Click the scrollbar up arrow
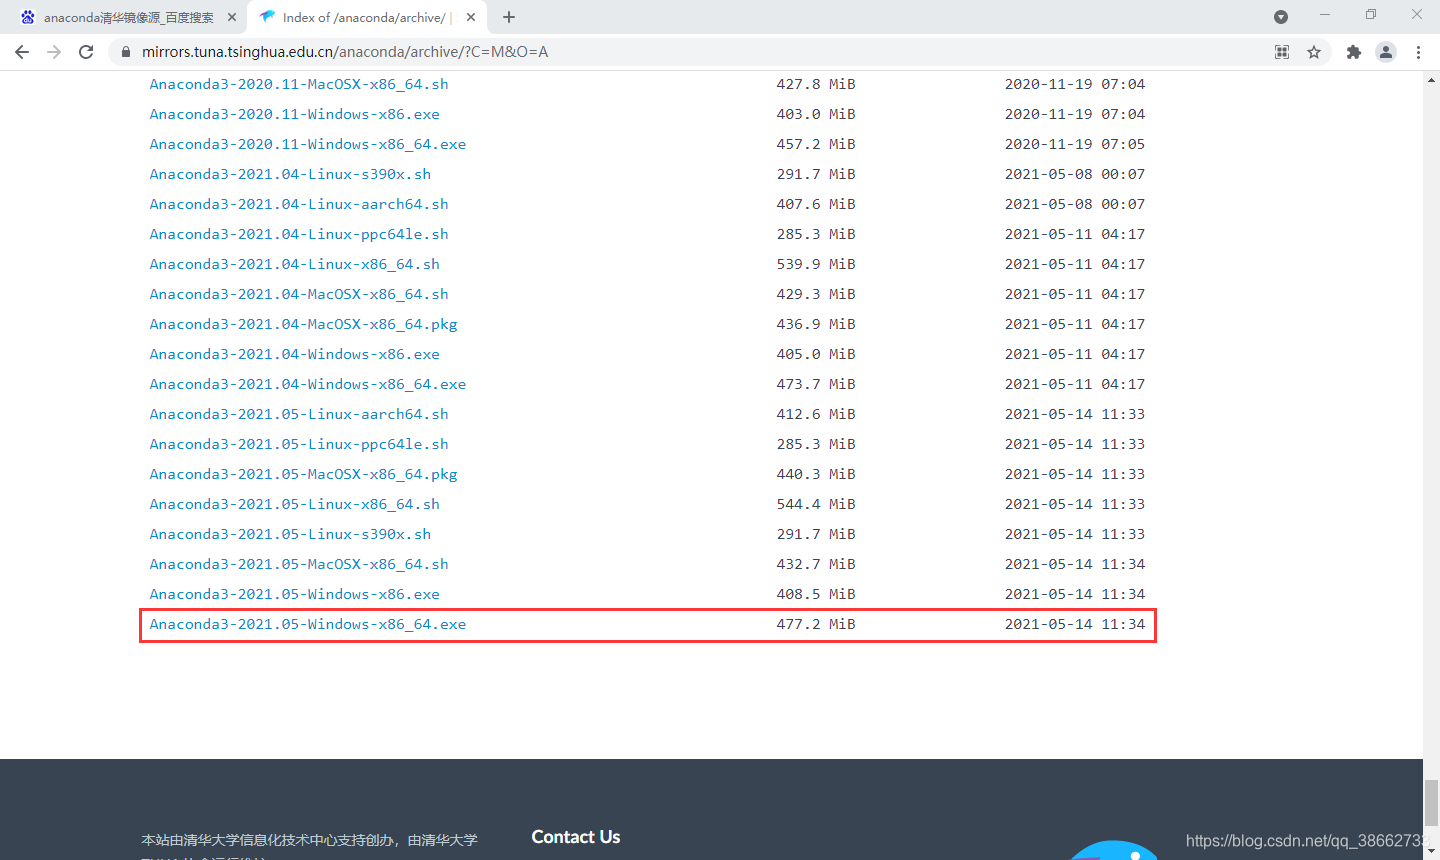 click(x=1431, y=78)
